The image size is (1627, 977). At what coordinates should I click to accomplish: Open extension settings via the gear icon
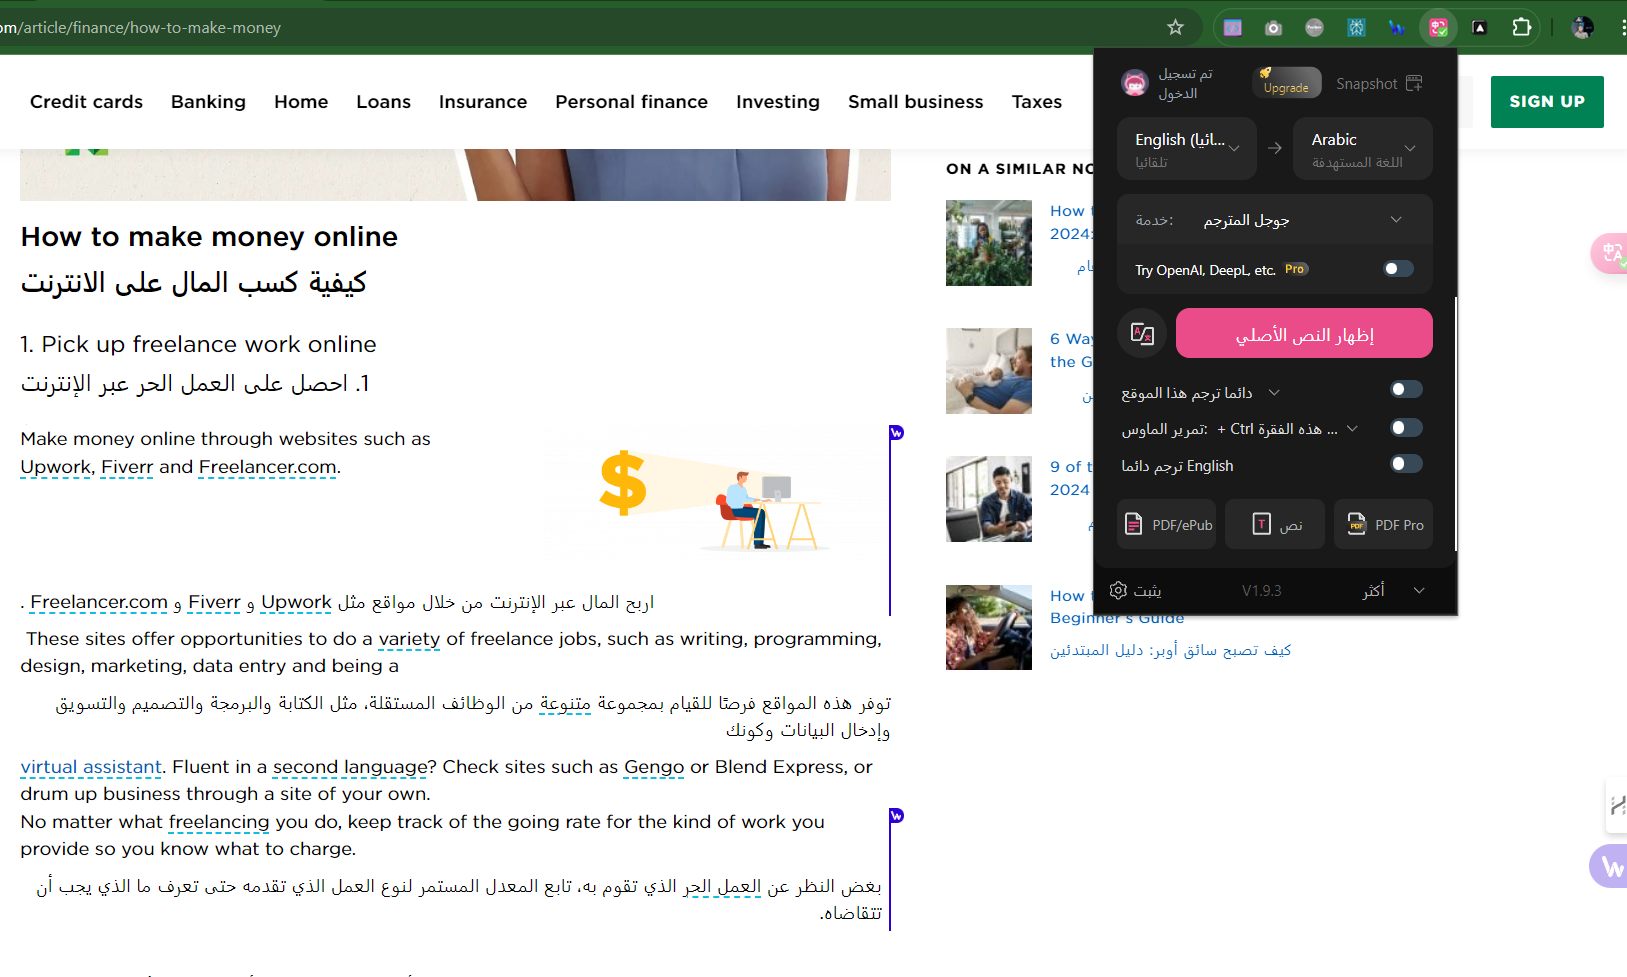click(1119, 590)
